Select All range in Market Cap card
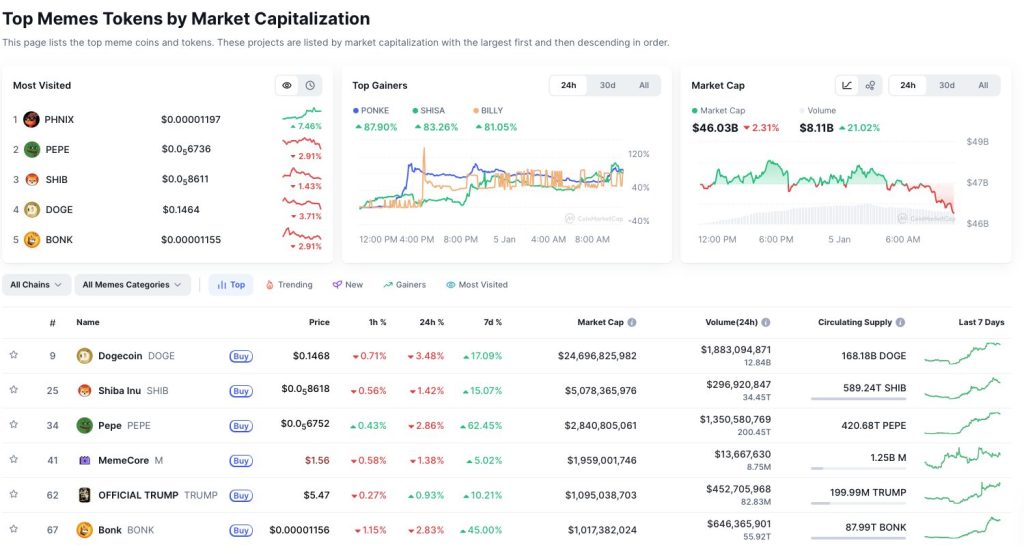Viewport: 1024px width, 545px height. (x=983, y=86)
